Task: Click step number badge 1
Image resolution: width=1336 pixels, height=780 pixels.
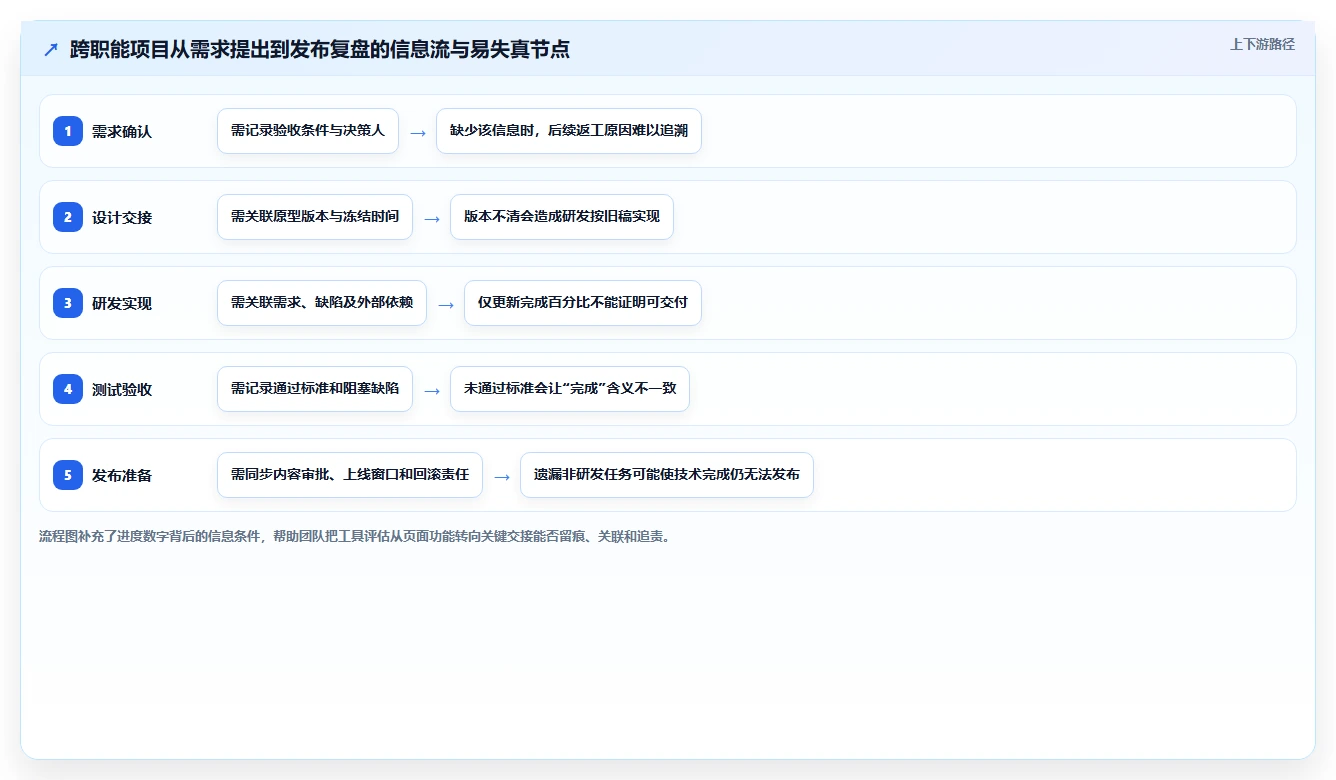Action: tap(68, 131)
